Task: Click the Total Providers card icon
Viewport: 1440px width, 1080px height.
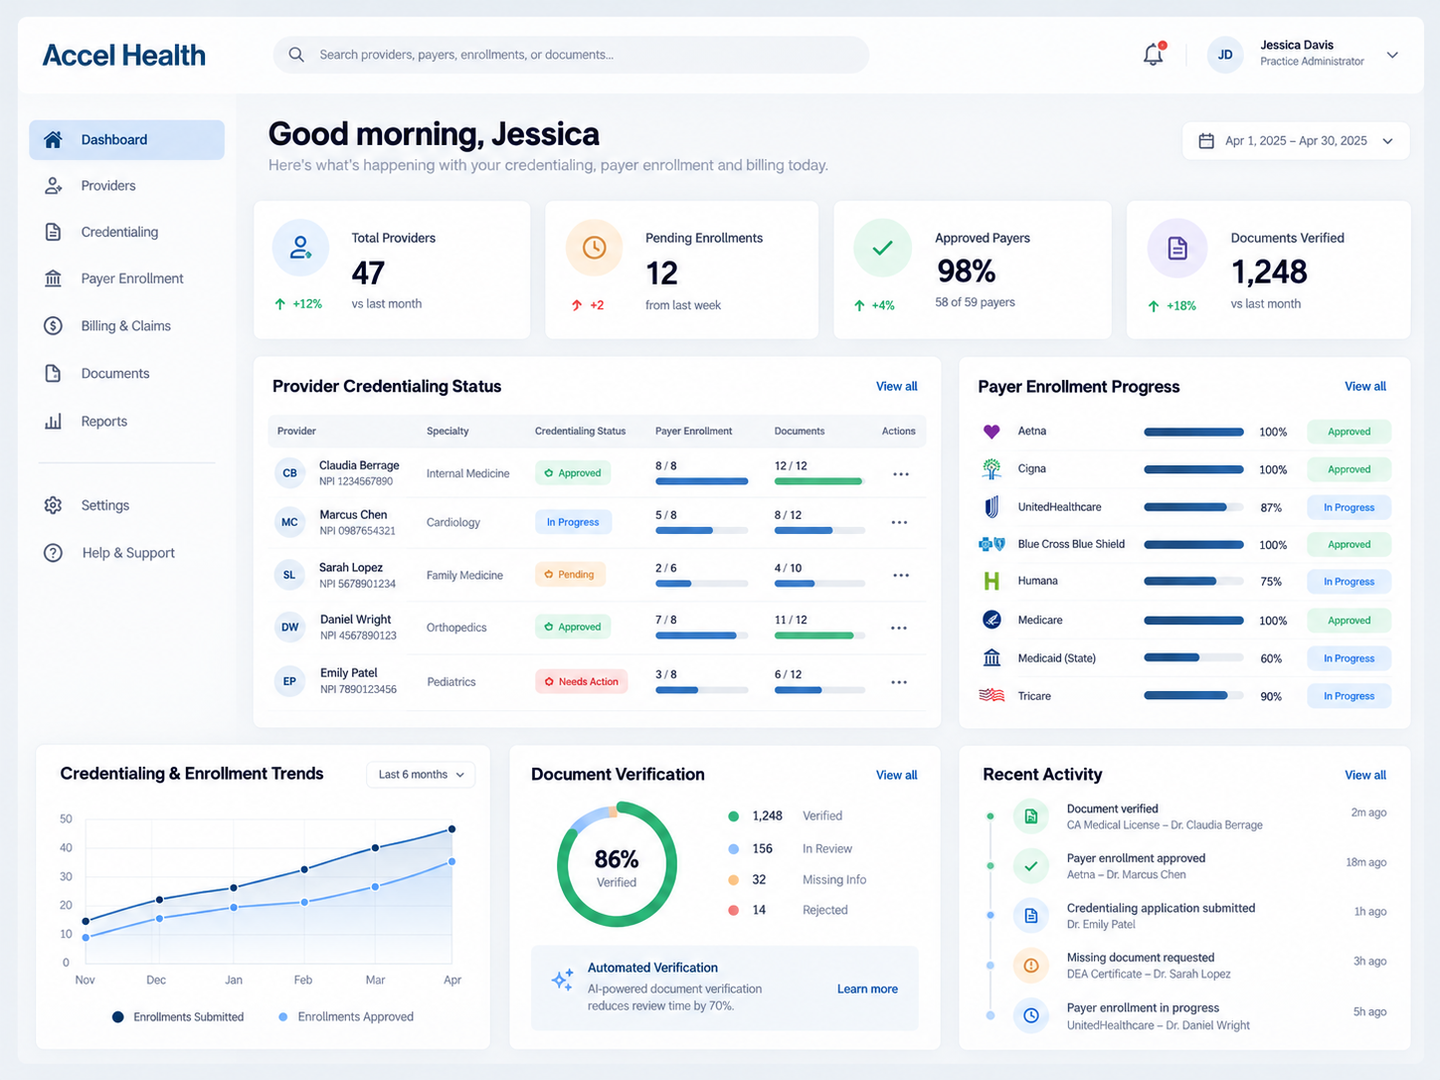Action: click(x=301, y=248)
